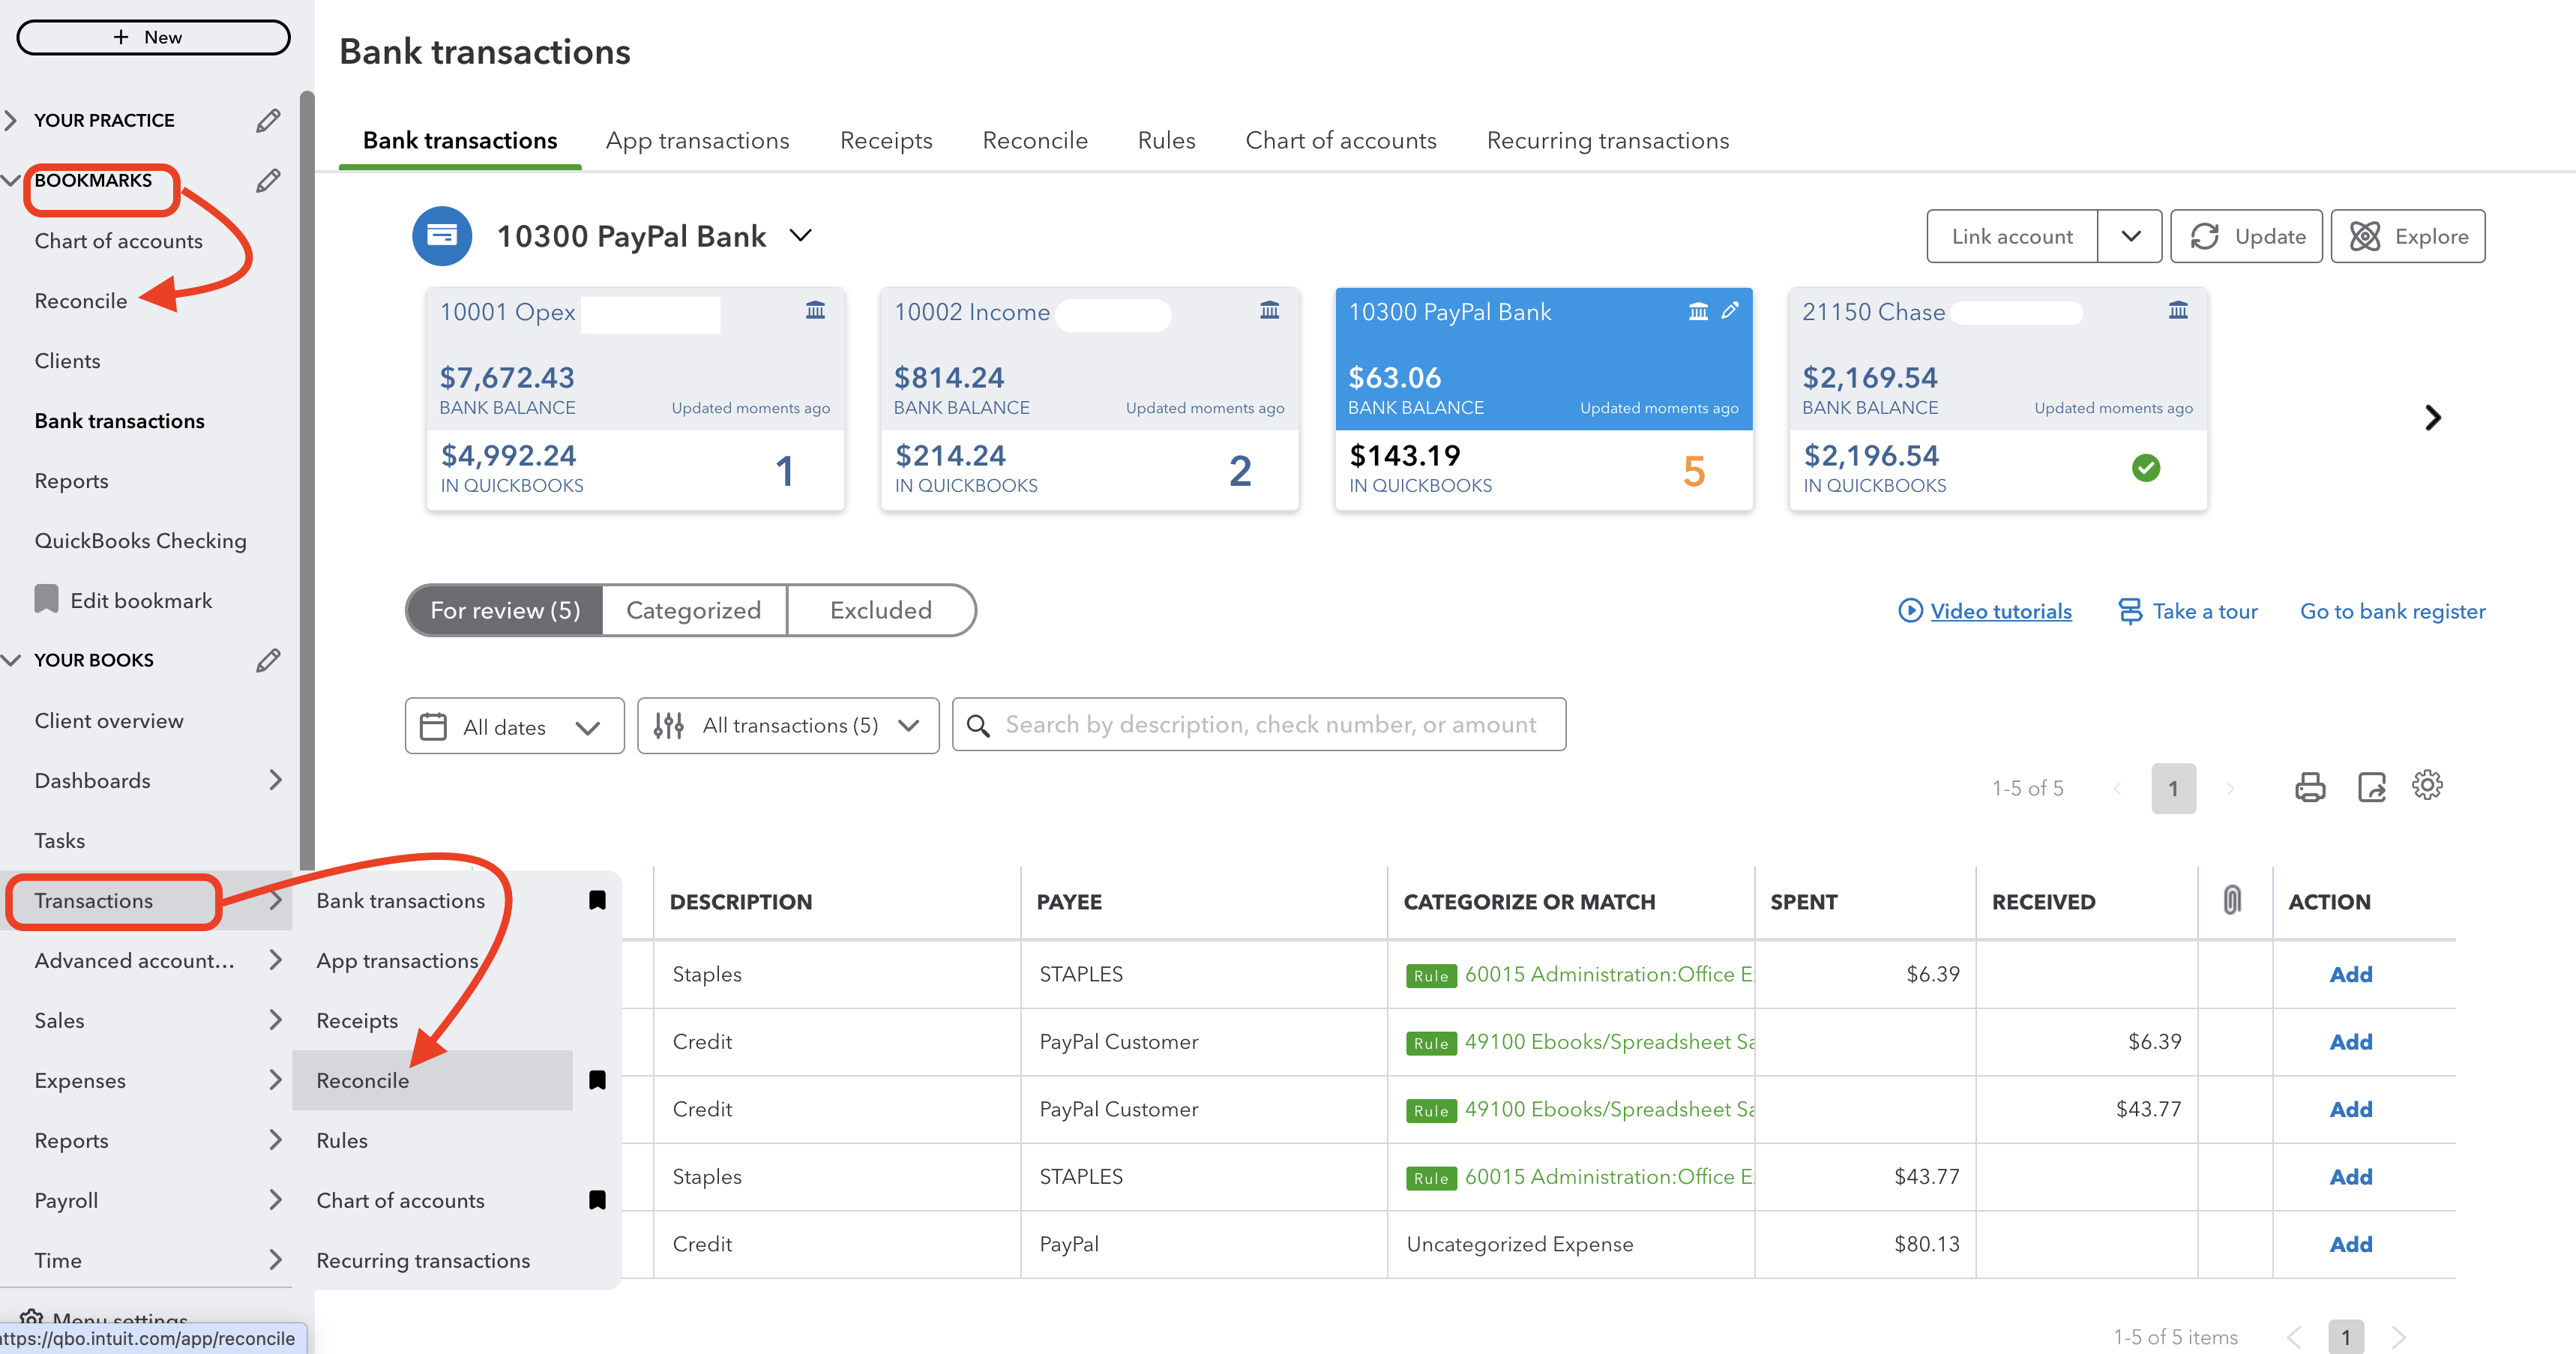This screenshot has width=2576, height=1354.
Task: Edit the 10300 PayPal Bank card via pencil icon
Action: [1730, 311]
